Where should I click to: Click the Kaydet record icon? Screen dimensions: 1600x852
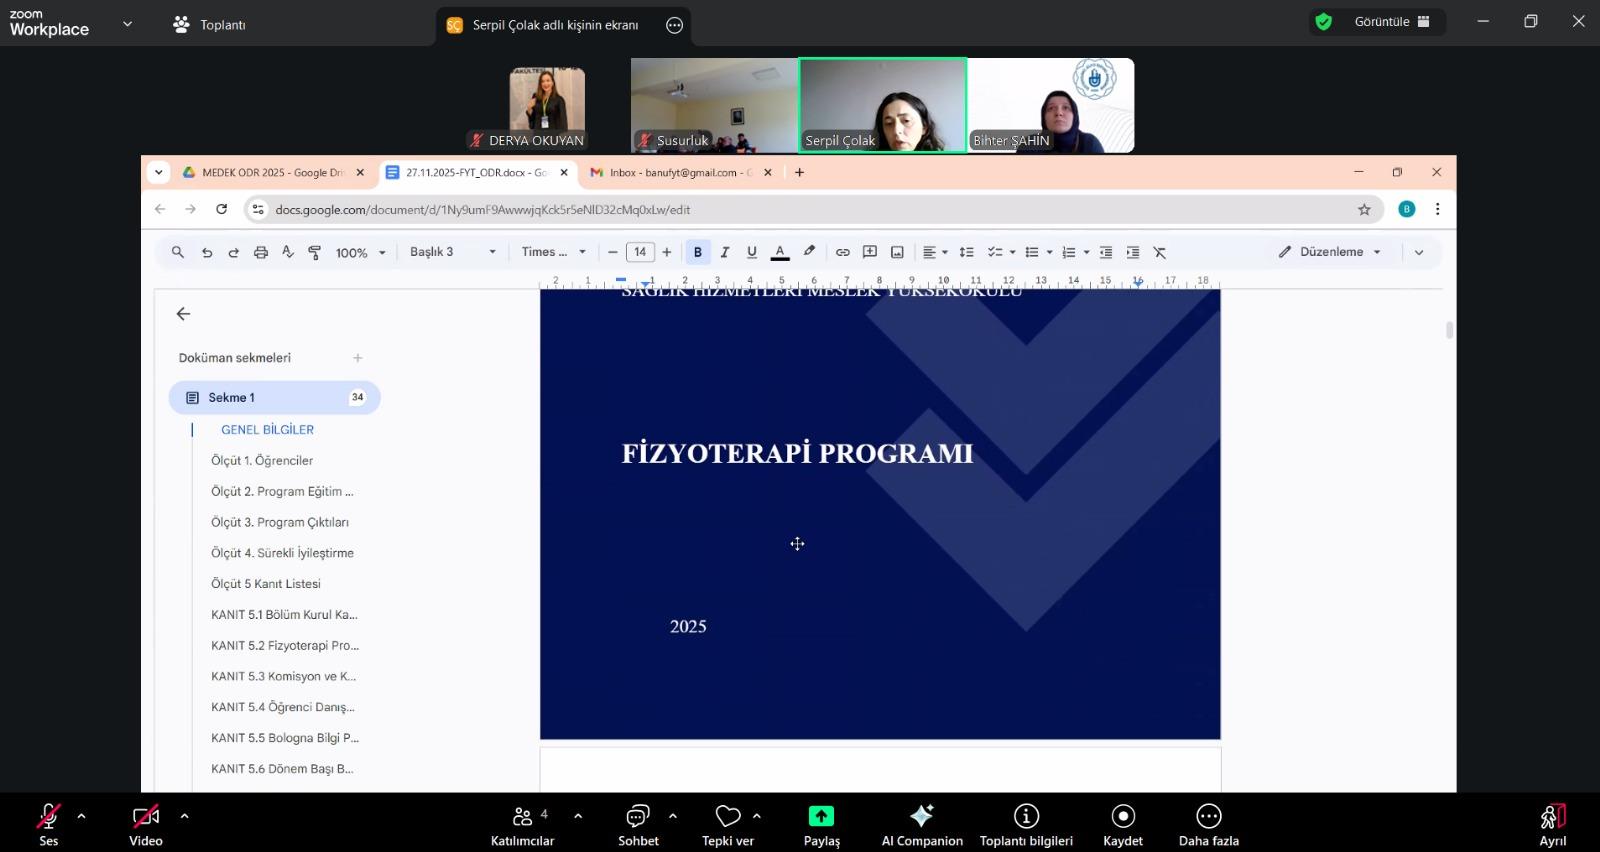coord(1123,817)
